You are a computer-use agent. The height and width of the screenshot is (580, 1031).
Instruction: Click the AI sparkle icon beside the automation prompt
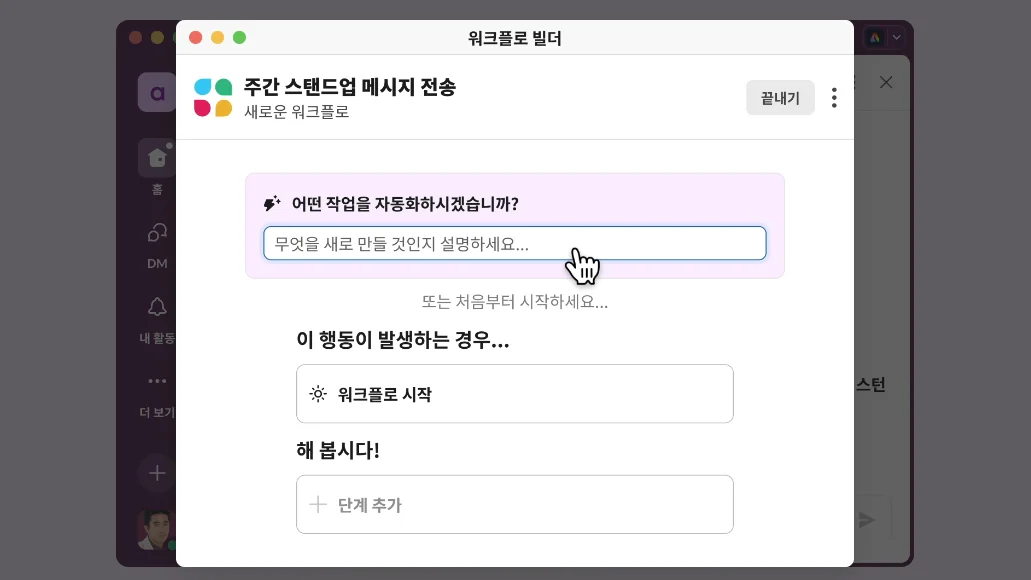(272, 204)
